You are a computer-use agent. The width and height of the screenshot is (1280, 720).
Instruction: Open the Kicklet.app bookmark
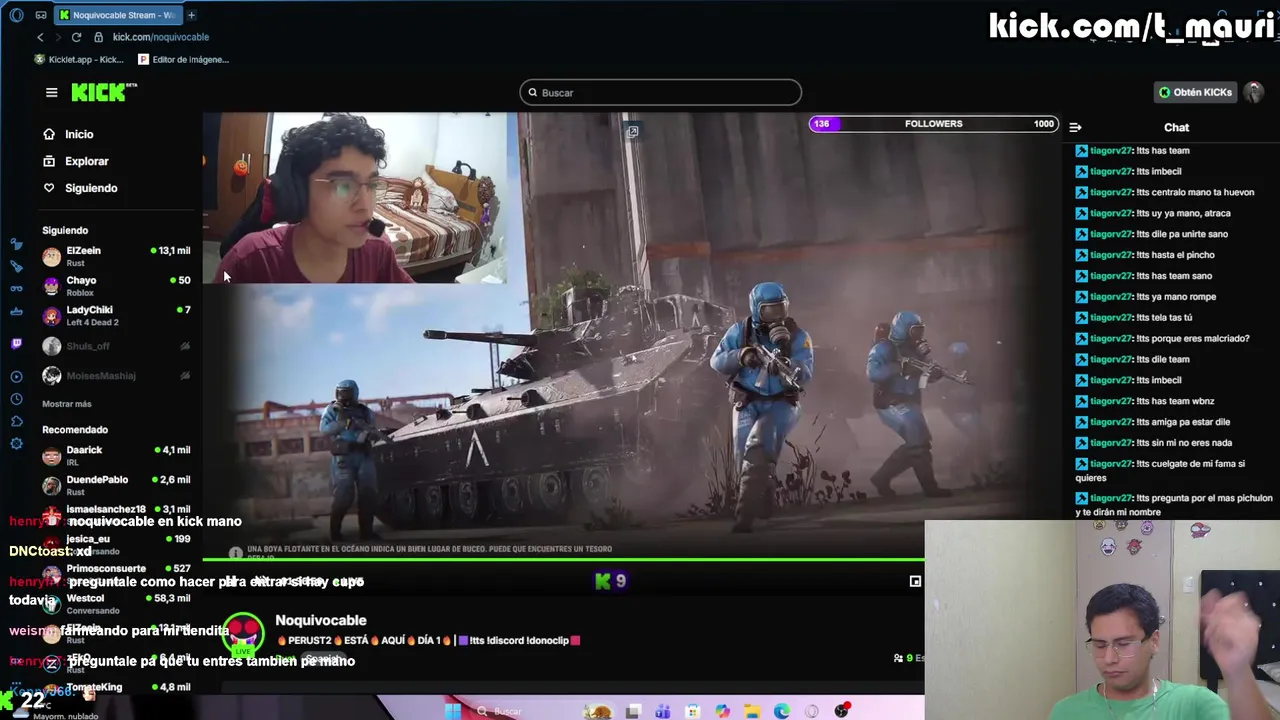(79, 59)
